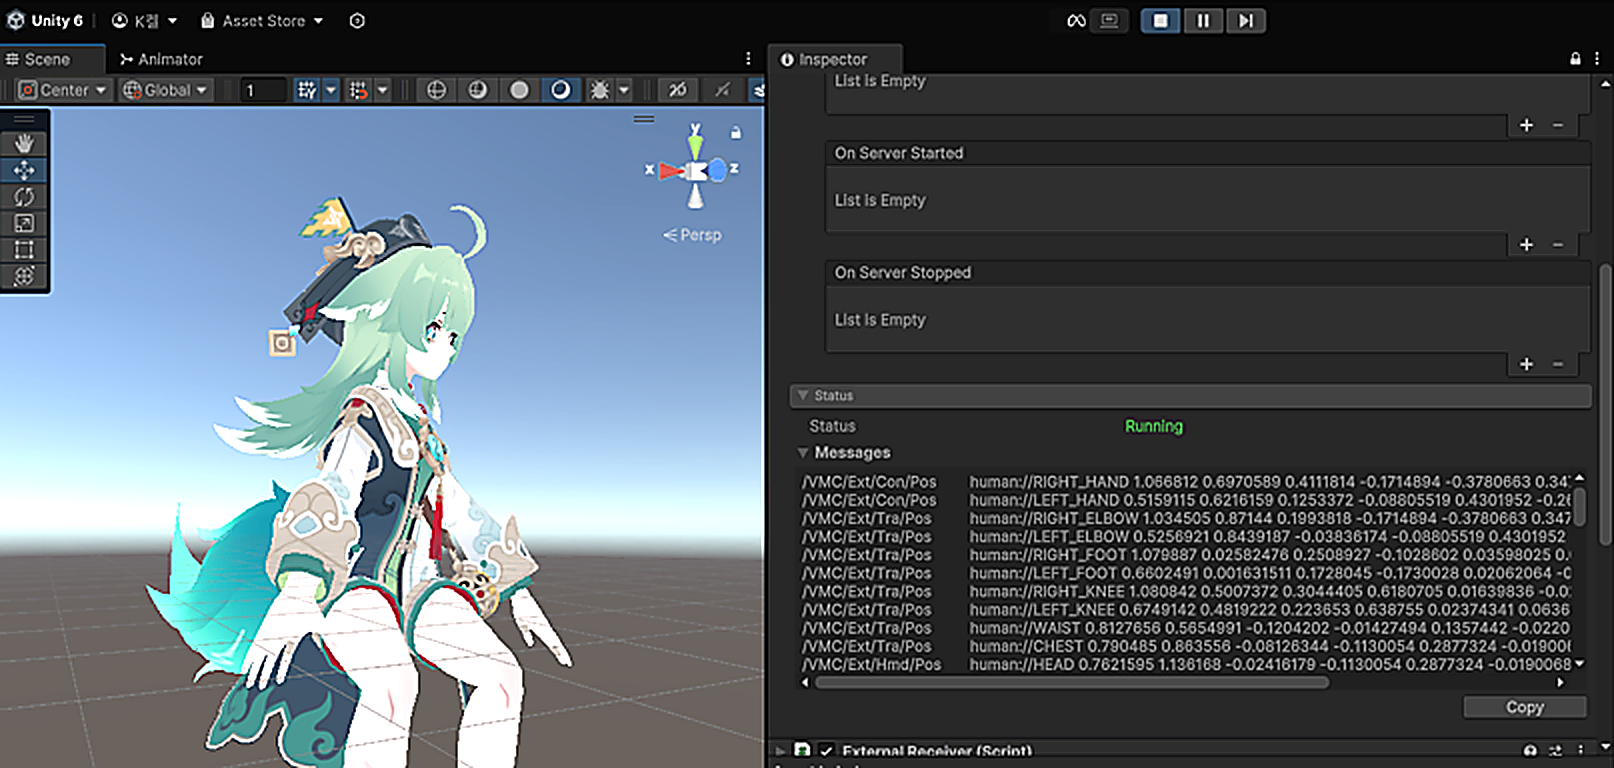Open the pivot Center dropdown
The width and height of the screenshot is (1614, 768).
[x=63, y=90]
